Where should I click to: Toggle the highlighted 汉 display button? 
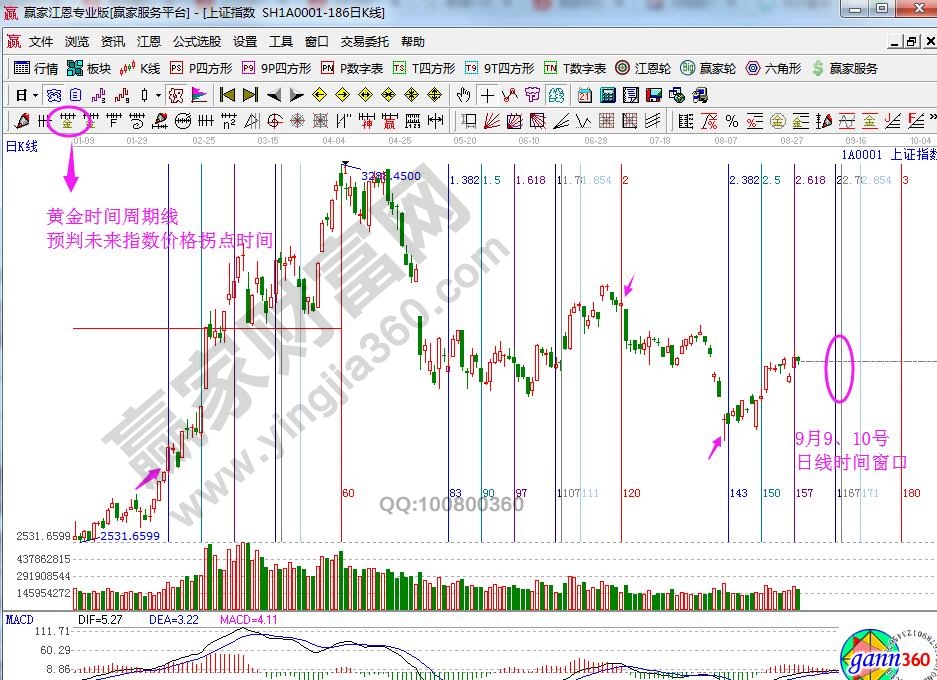pos(176,95)
